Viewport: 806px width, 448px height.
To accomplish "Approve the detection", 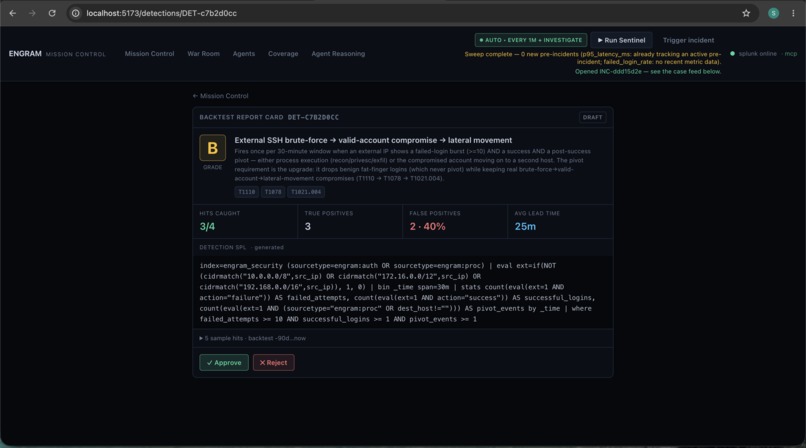I will click(224, 363).
